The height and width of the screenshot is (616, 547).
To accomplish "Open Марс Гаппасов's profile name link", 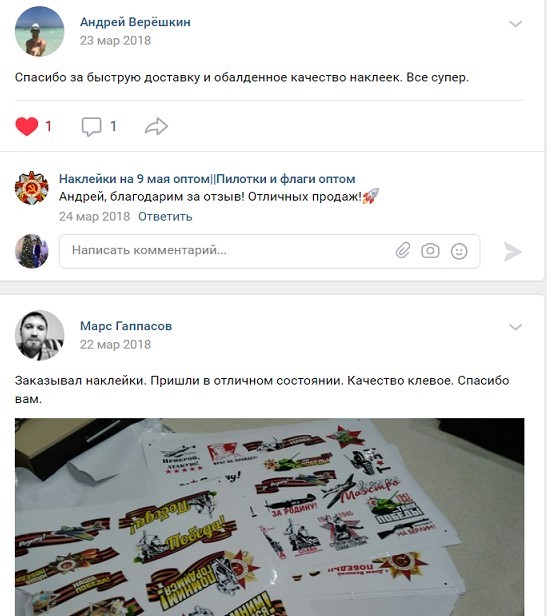I will coord(126,326).
